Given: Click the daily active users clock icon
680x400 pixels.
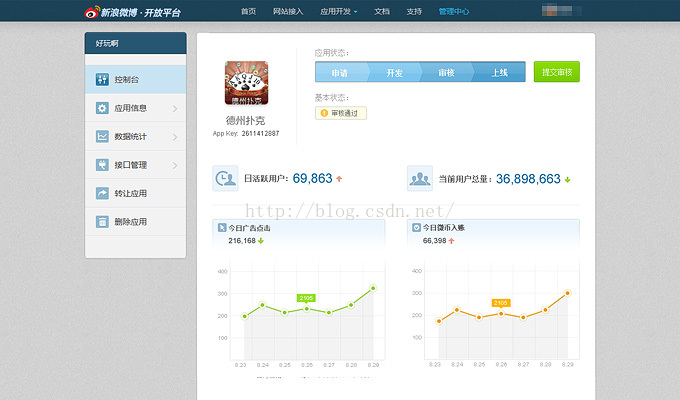Looking at the screenshot, I should pos(225,178).
